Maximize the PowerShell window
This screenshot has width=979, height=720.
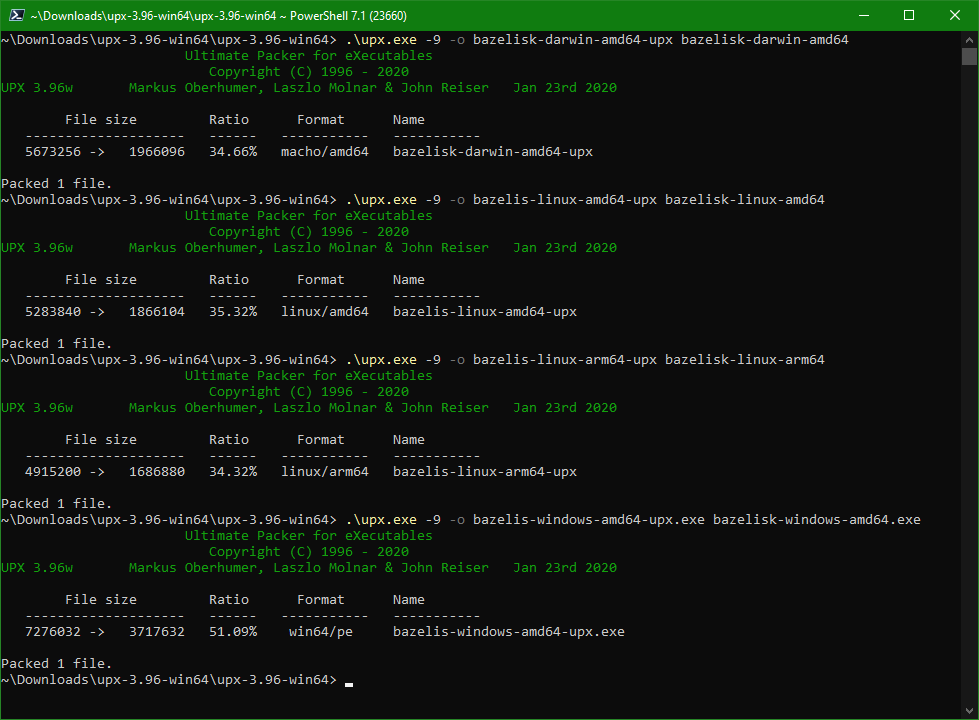pyautogui.click(x=908, y=15)
